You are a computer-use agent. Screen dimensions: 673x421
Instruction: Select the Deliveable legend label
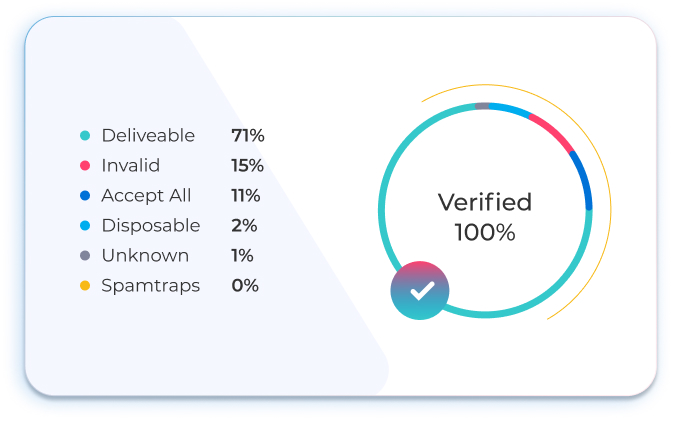tap(148, 136)
